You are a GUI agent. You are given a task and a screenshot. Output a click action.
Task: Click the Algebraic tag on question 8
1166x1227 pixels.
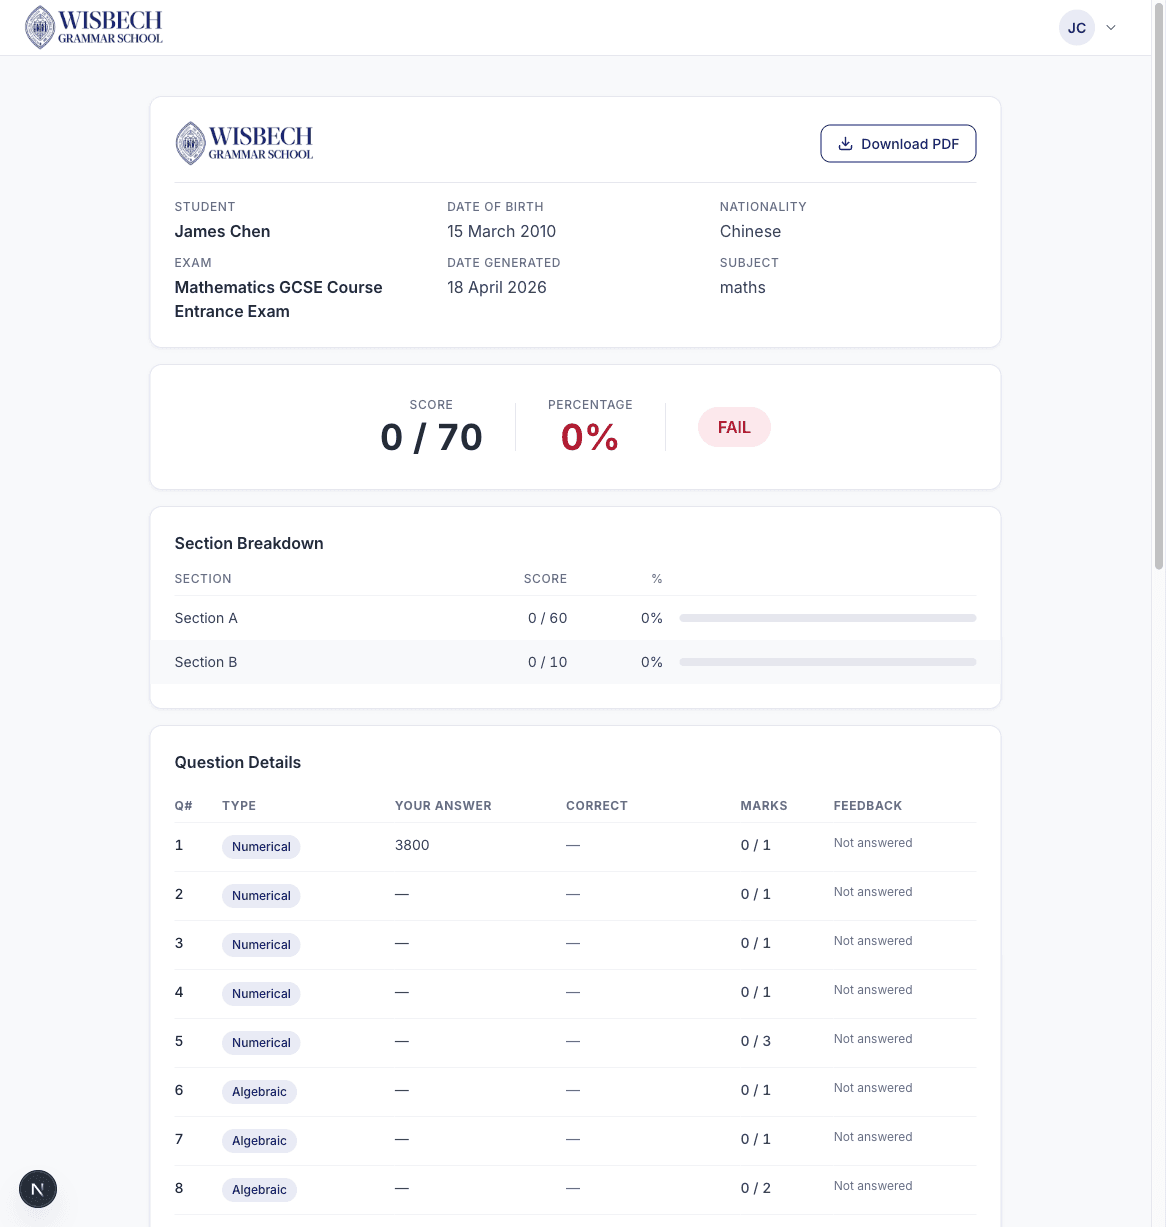click(x=259, y=1190)
